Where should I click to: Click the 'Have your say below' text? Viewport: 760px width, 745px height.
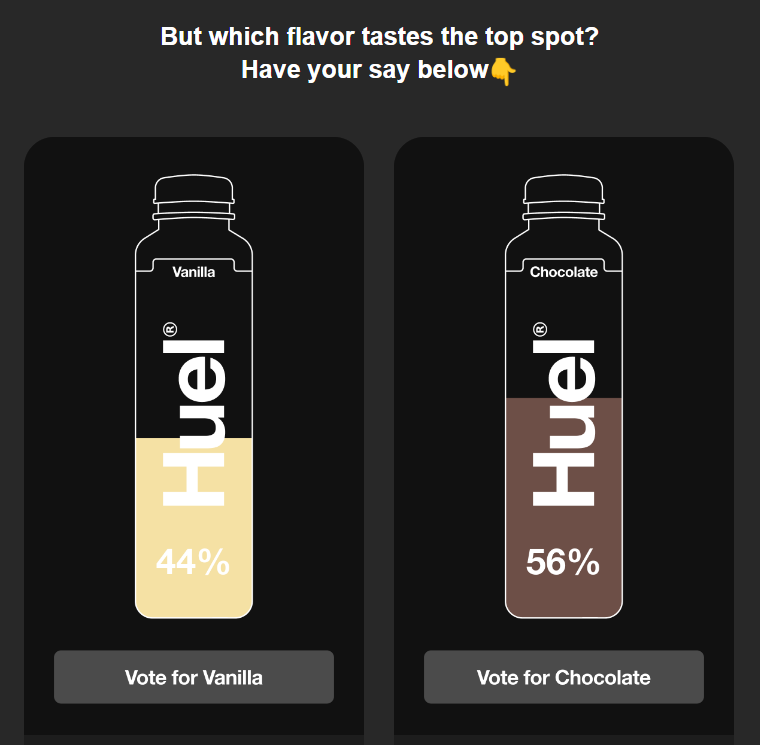[365, 70]
